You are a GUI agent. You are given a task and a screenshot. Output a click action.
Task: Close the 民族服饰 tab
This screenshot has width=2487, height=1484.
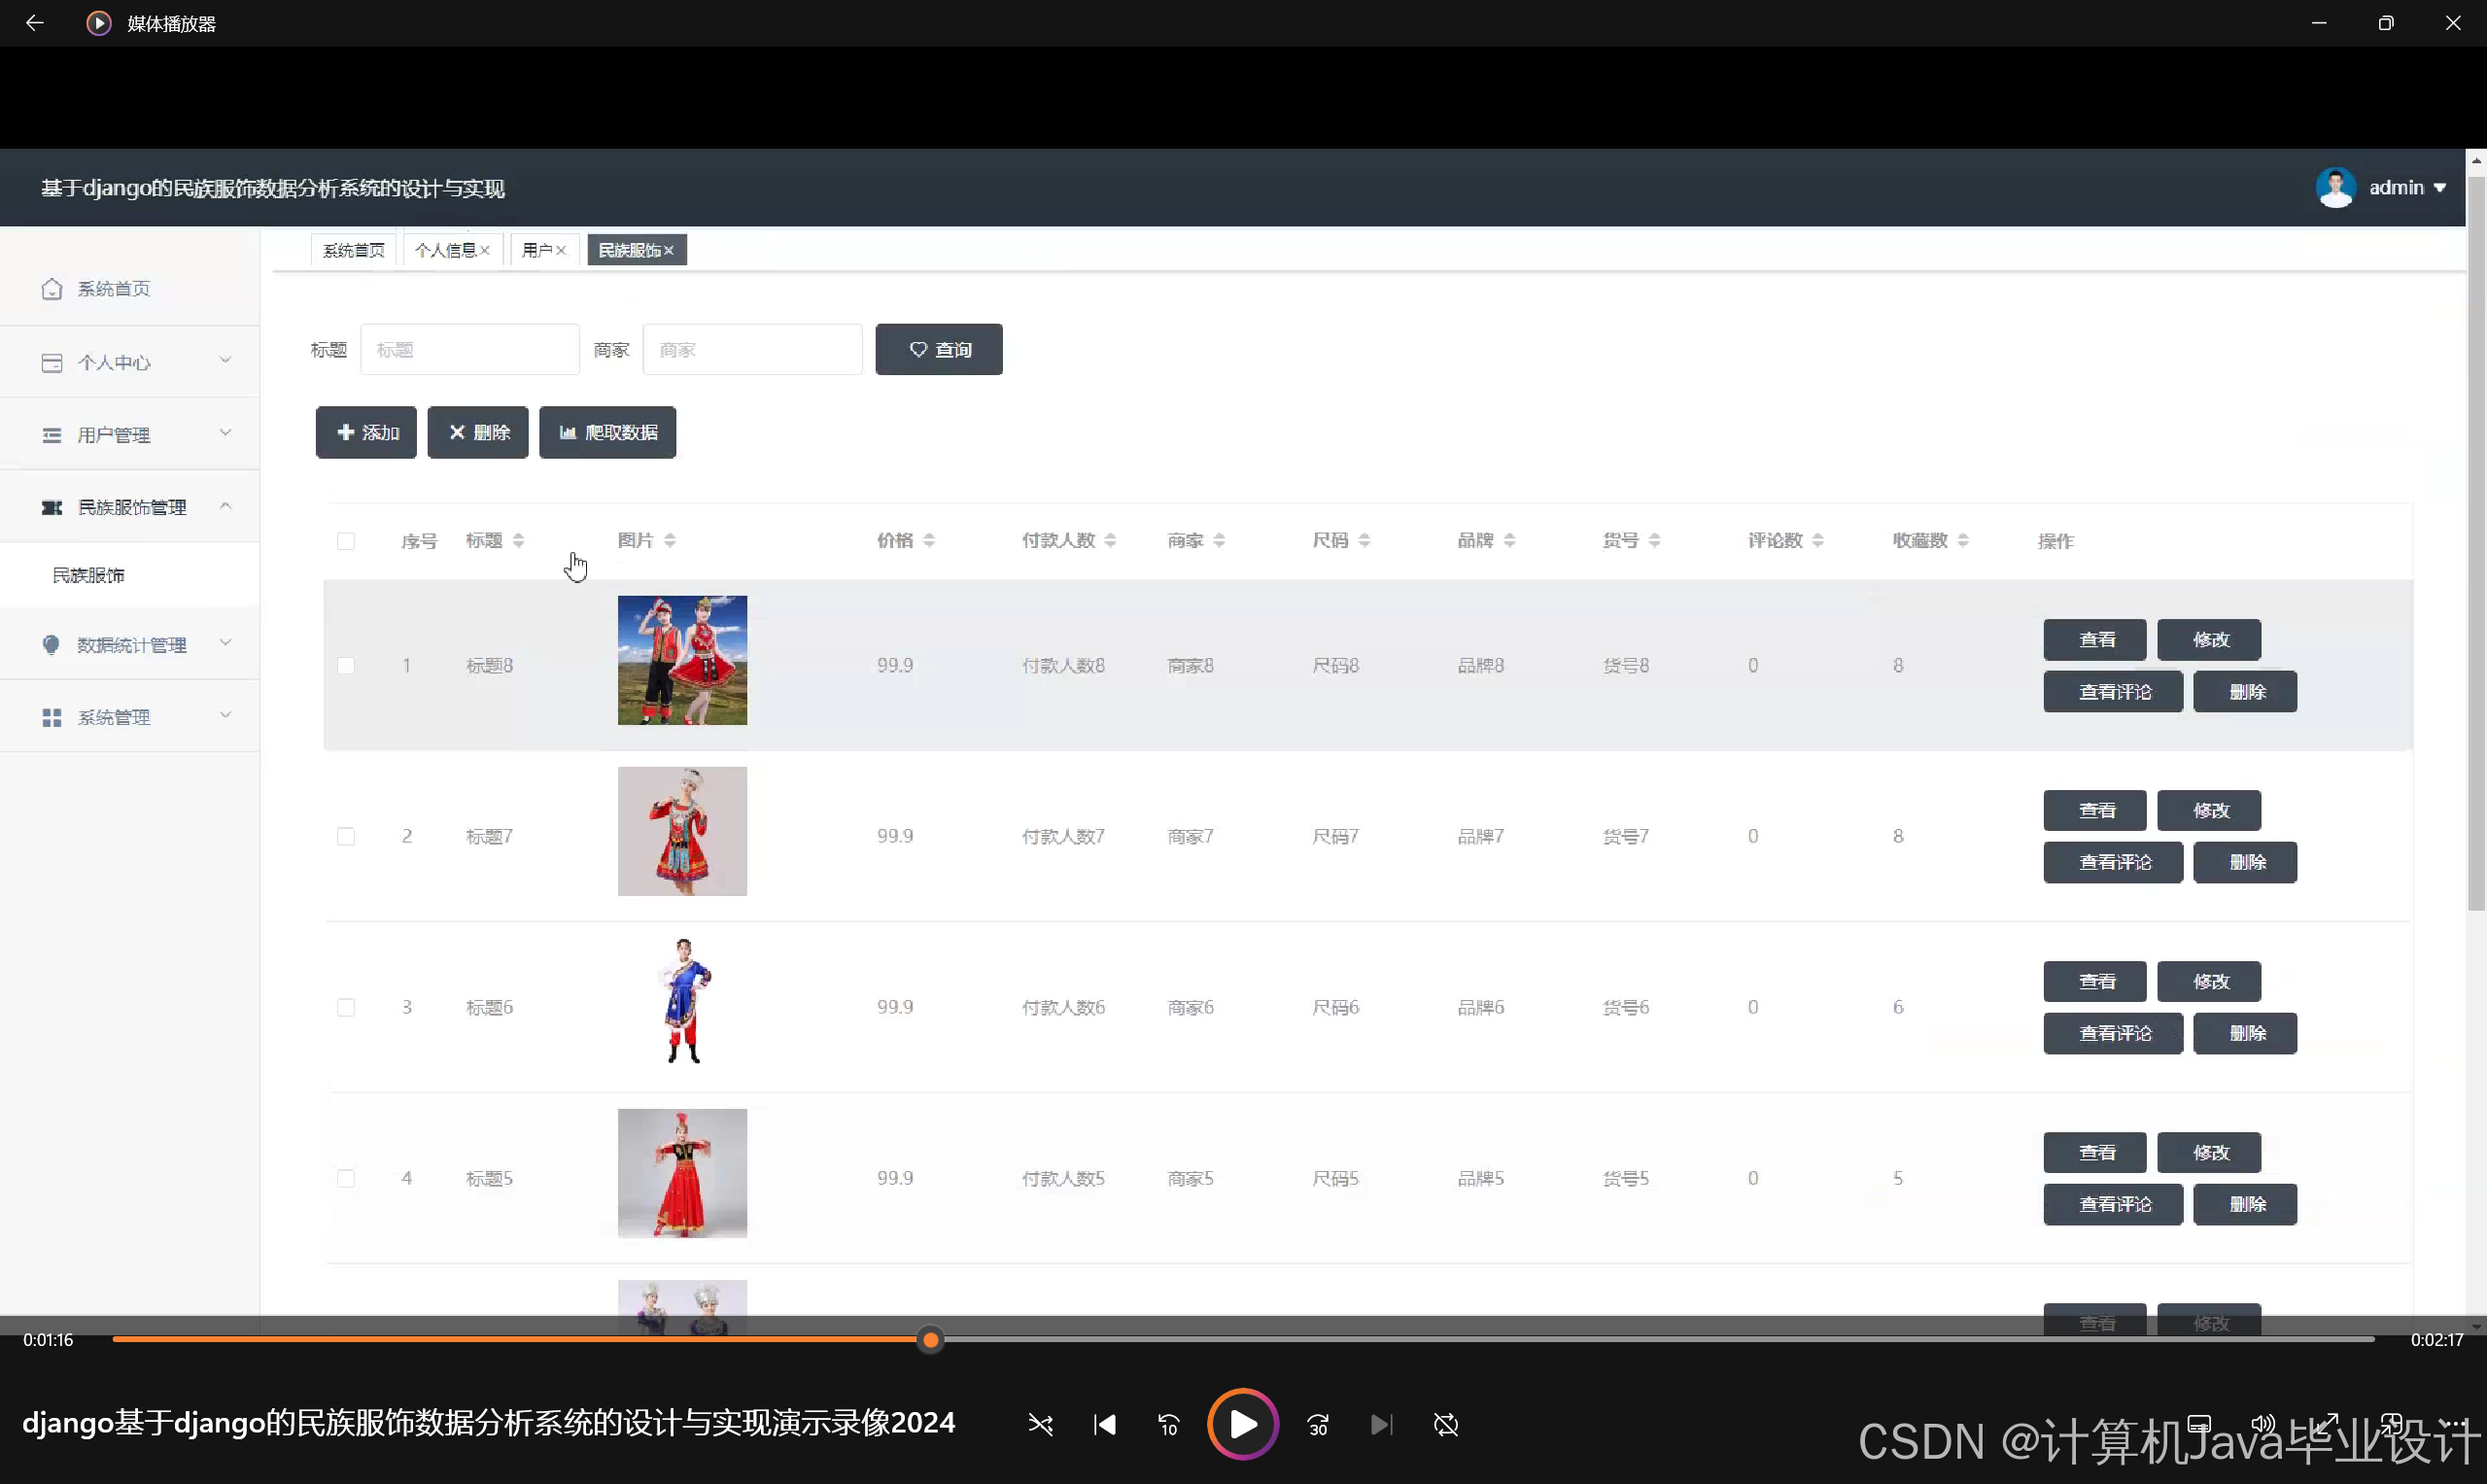(669, 250)
